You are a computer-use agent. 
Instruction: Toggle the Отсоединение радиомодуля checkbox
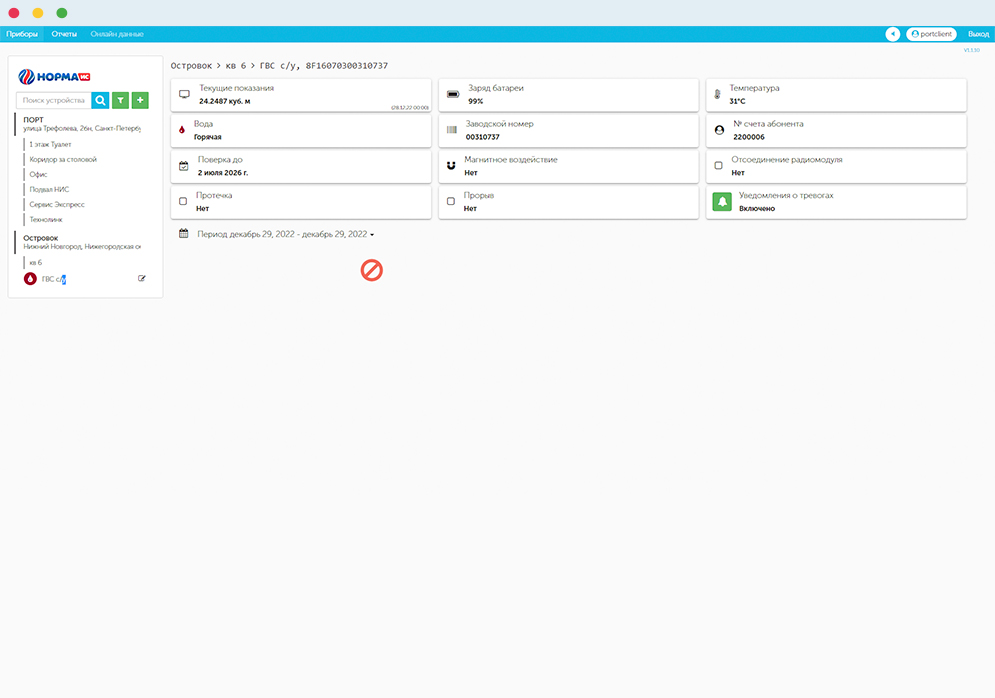pos(718,166)
